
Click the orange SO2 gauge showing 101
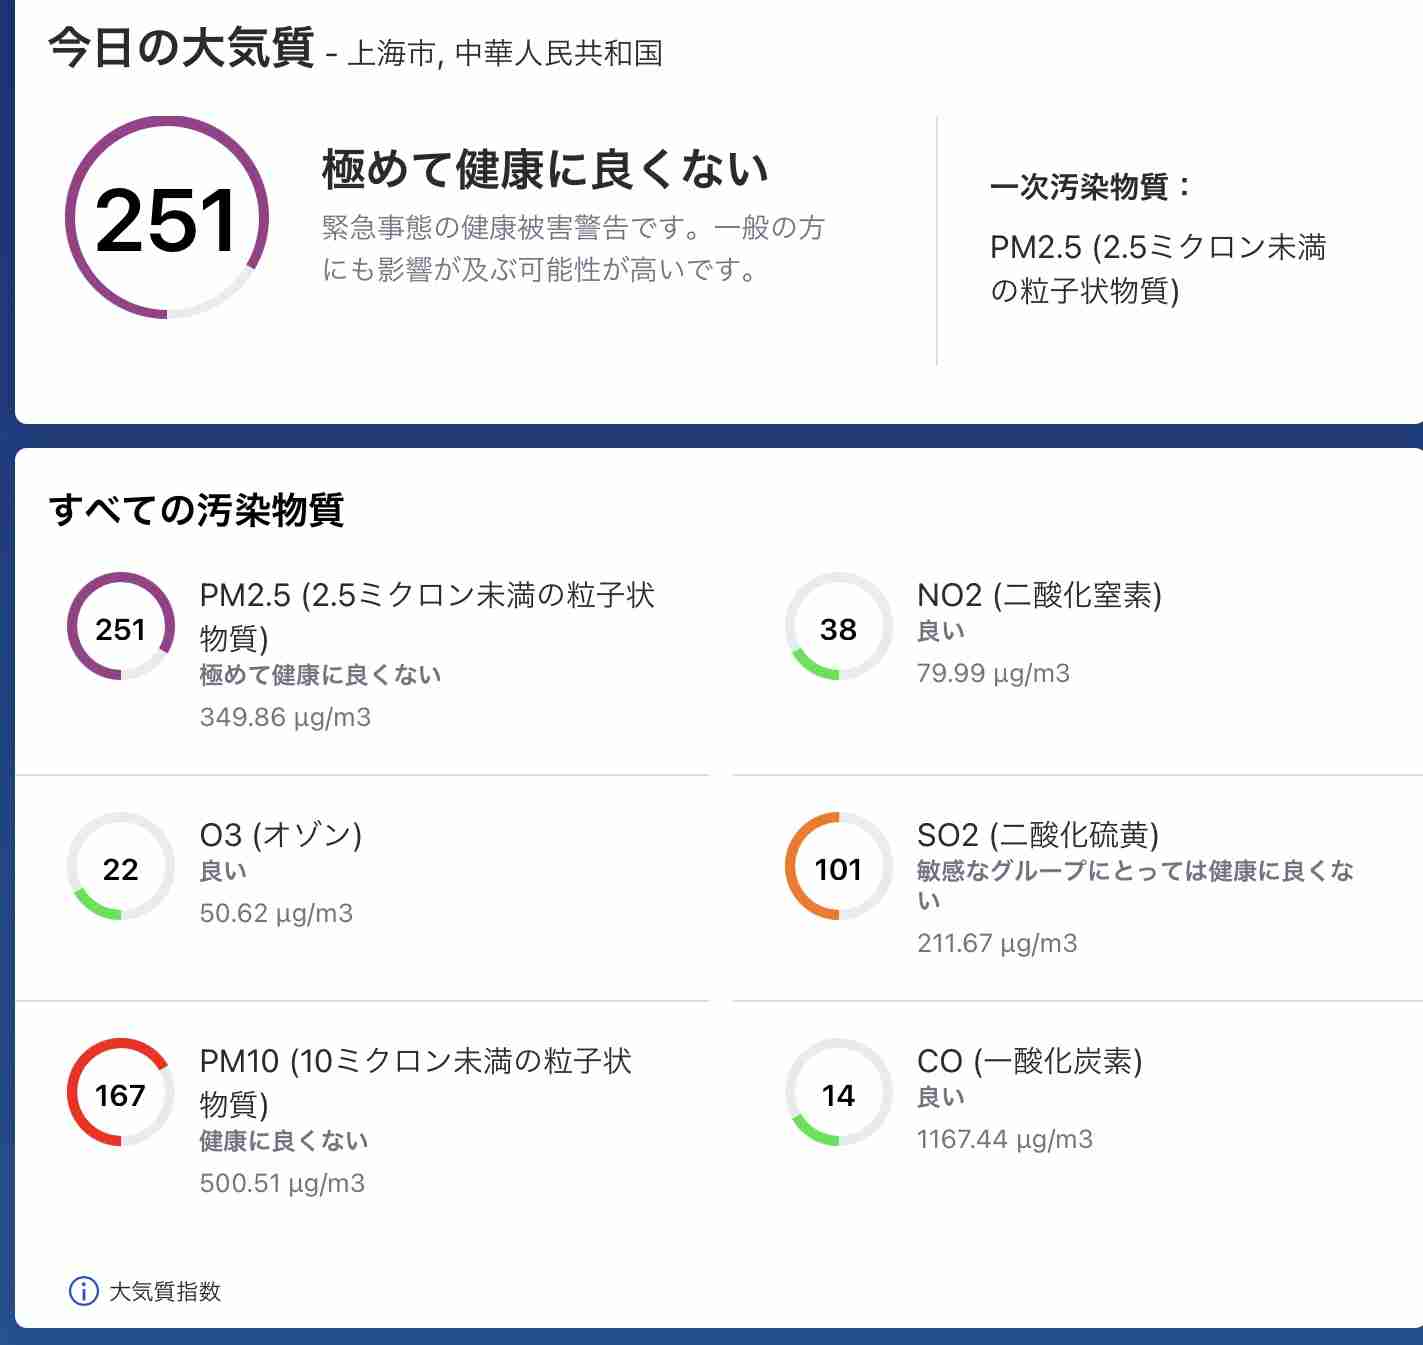click(838, 867)
